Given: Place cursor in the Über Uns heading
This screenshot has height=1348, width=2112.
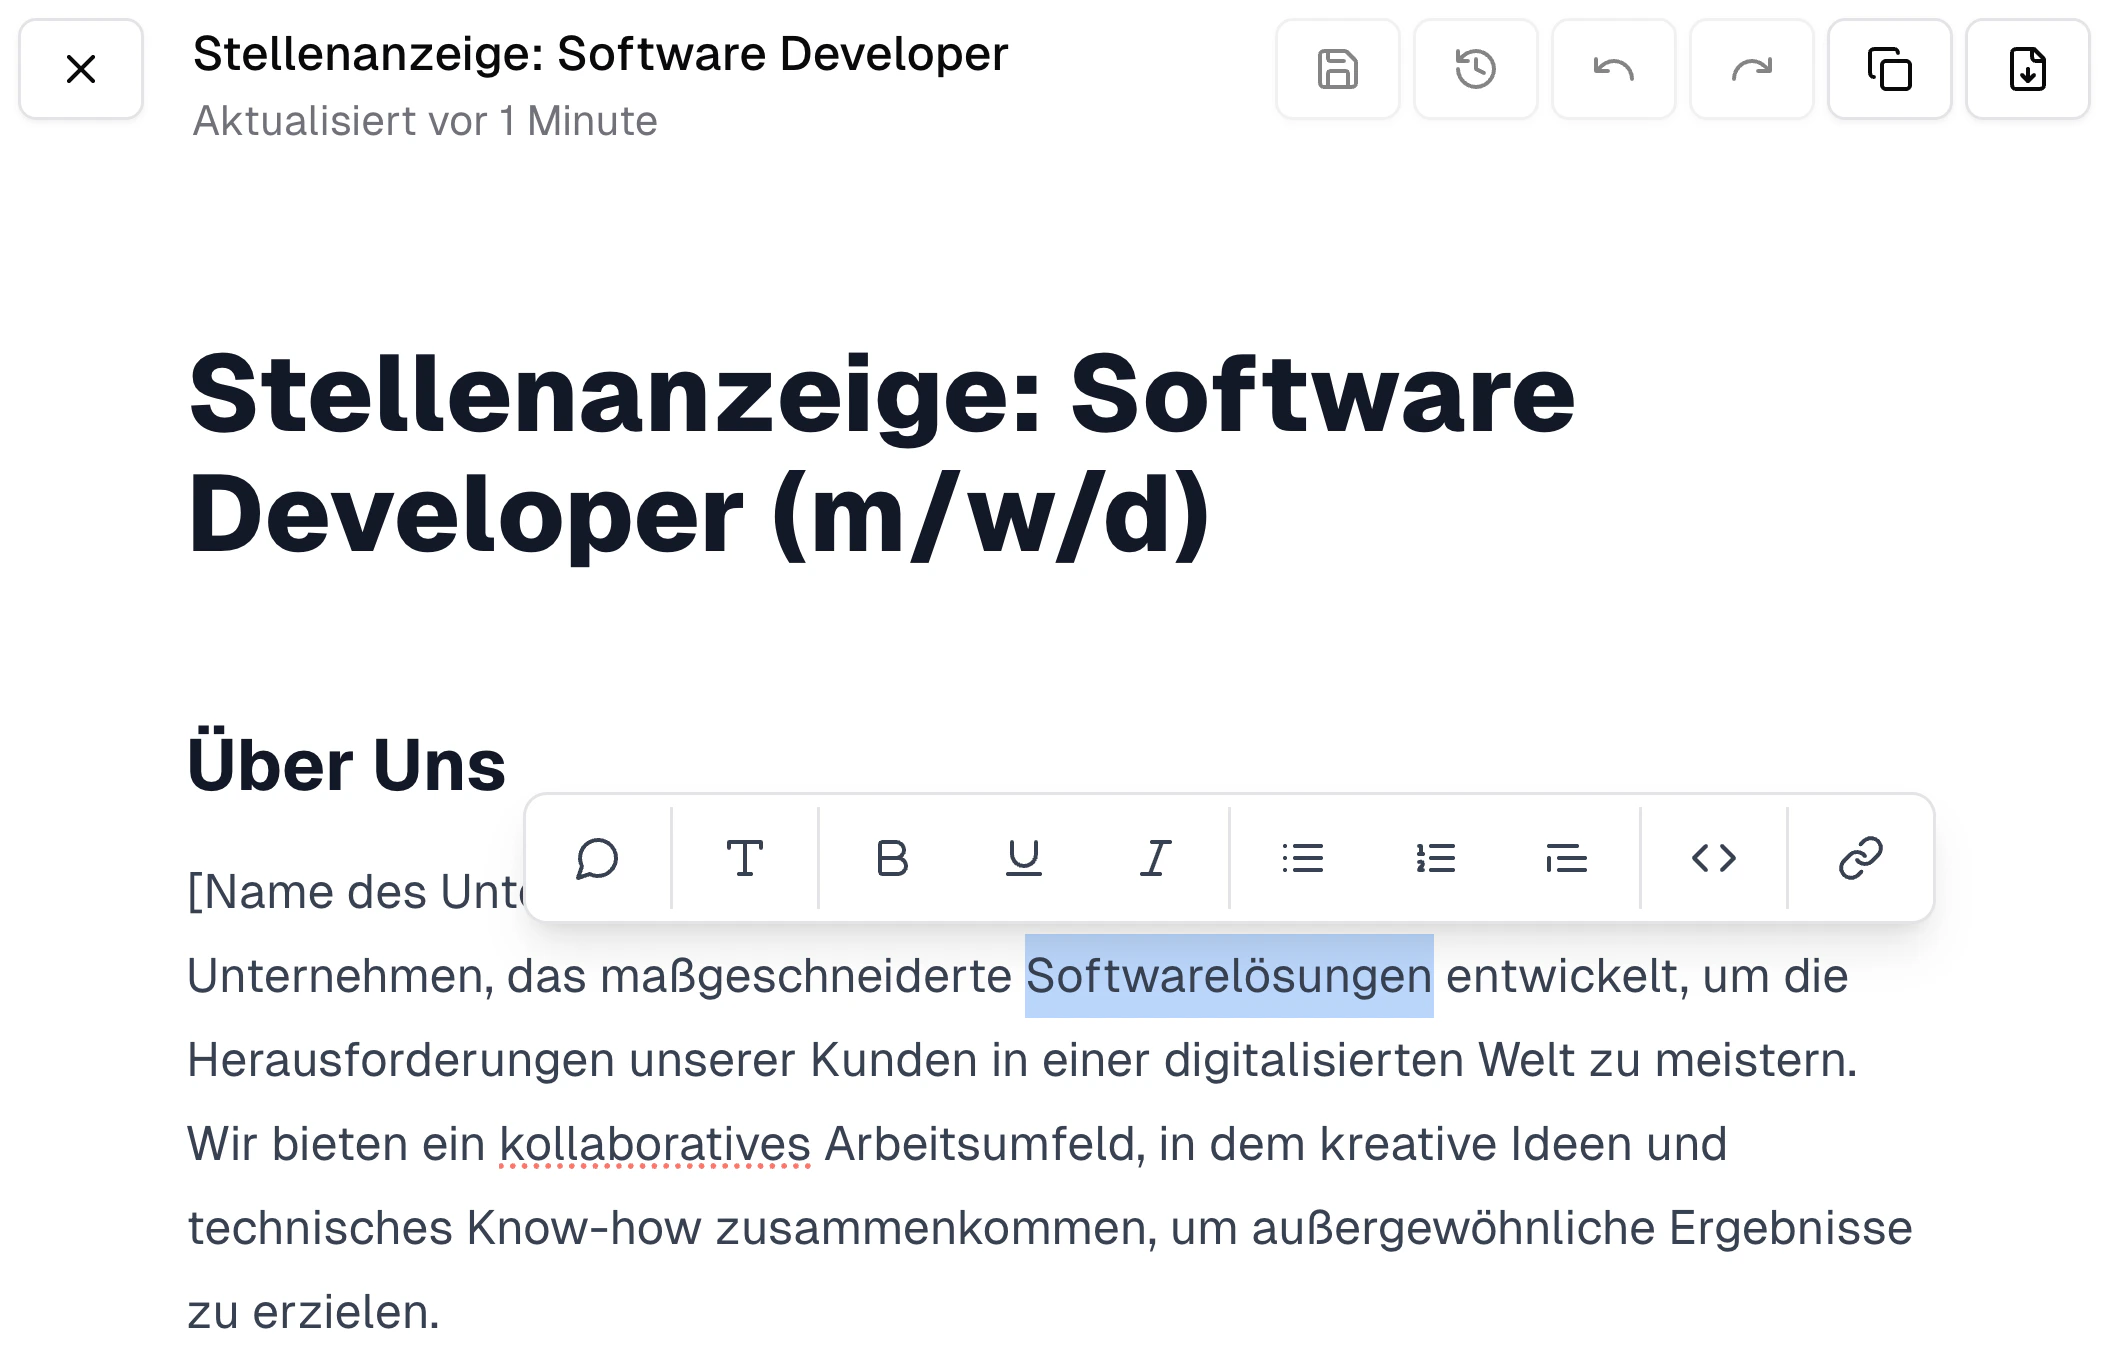Looking at the screenshot, I should pyautogui.click(x=346, y=763).
